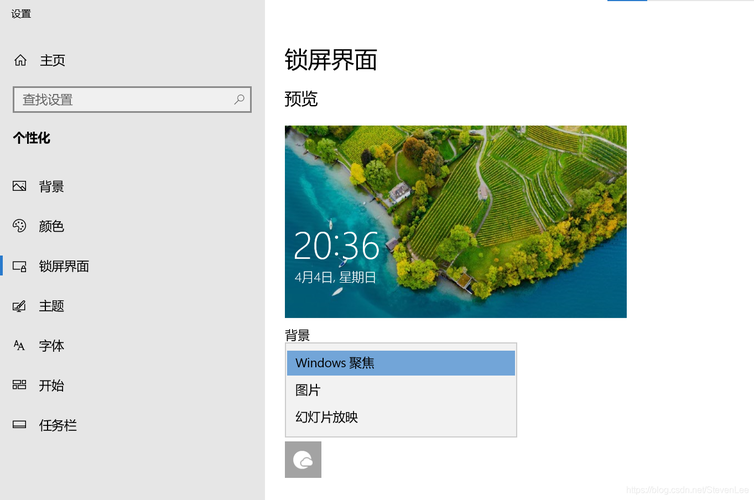Click the 背景 picture icon in sidebar
Image resolution: width=754 pixels, height=500 pixels.
click(19, 186)
